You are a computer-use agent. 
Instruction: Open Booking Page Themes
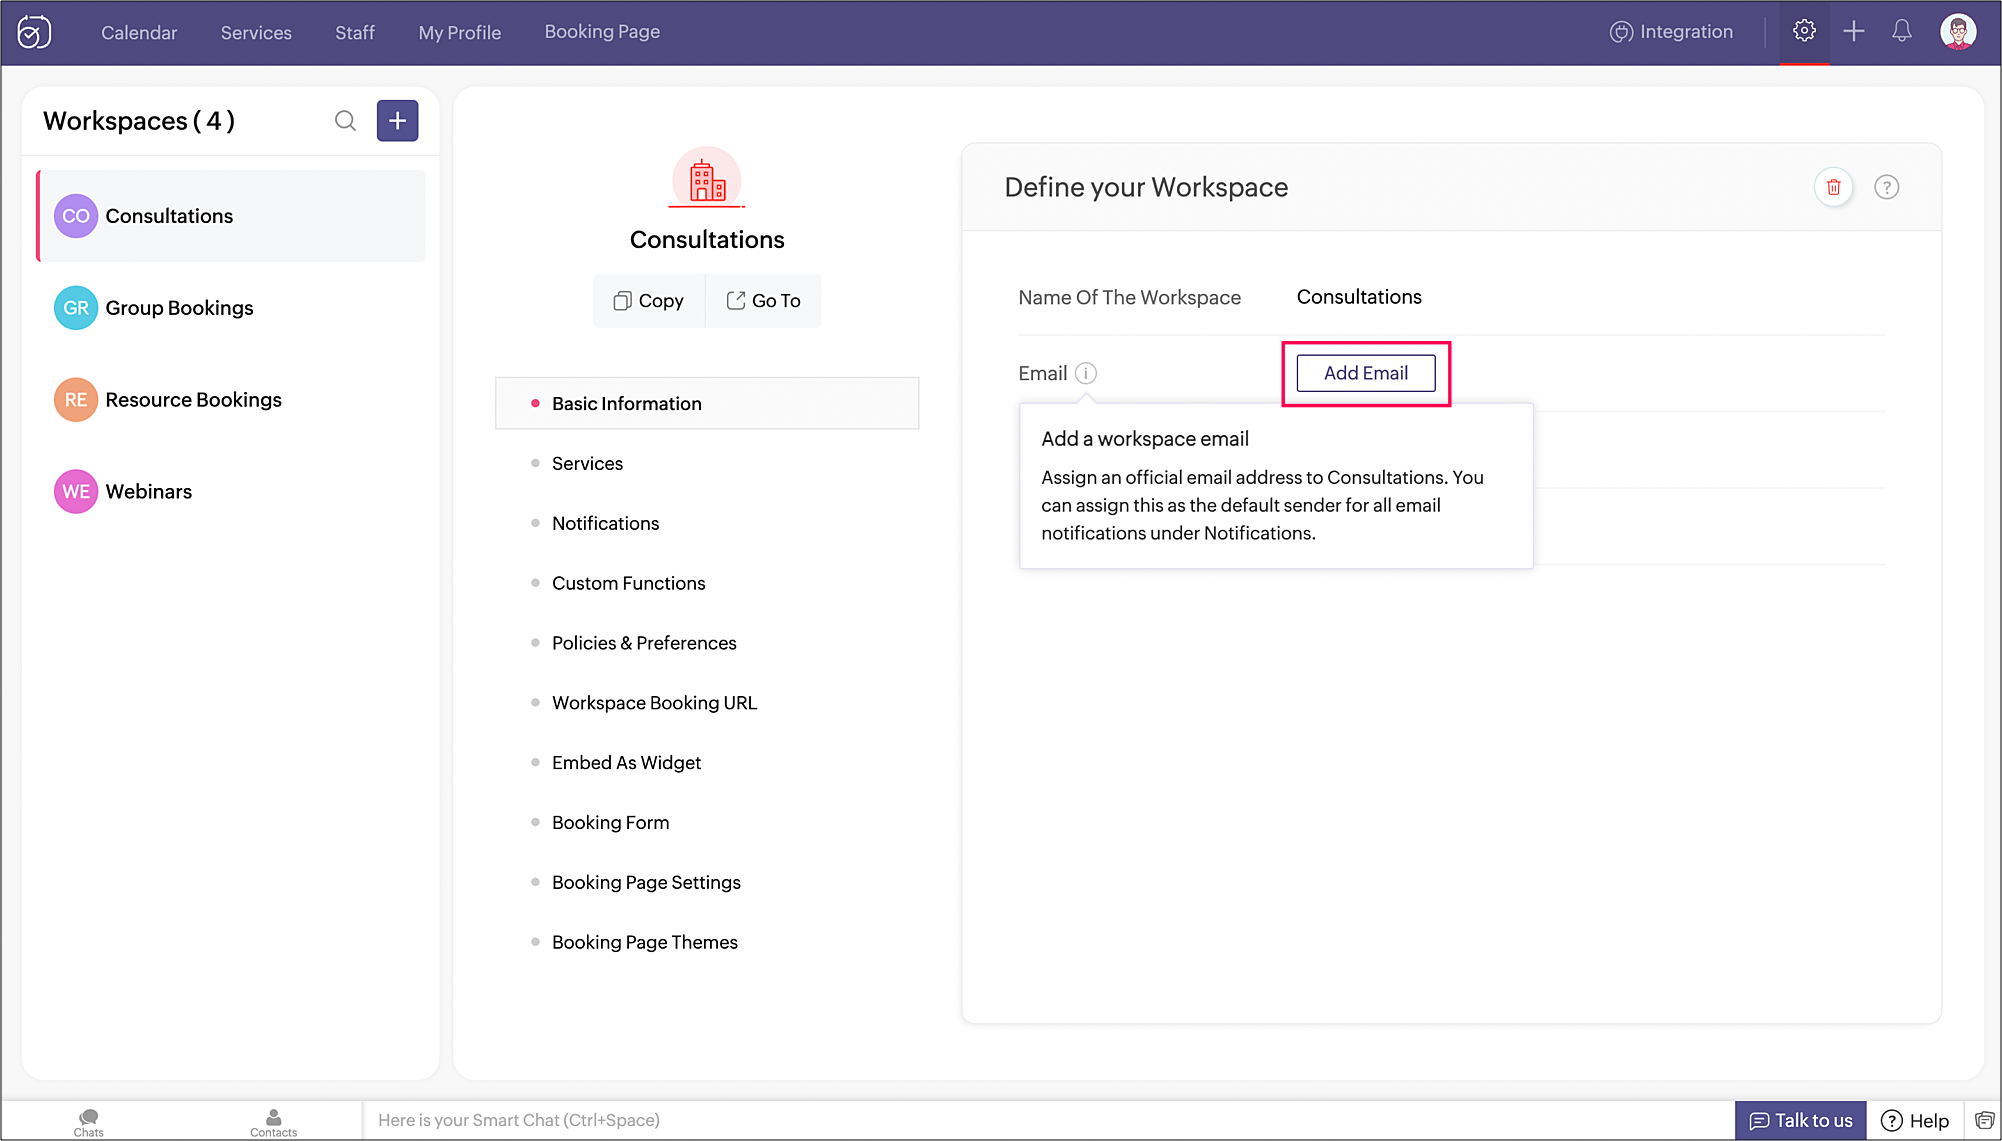click(644, 943)
